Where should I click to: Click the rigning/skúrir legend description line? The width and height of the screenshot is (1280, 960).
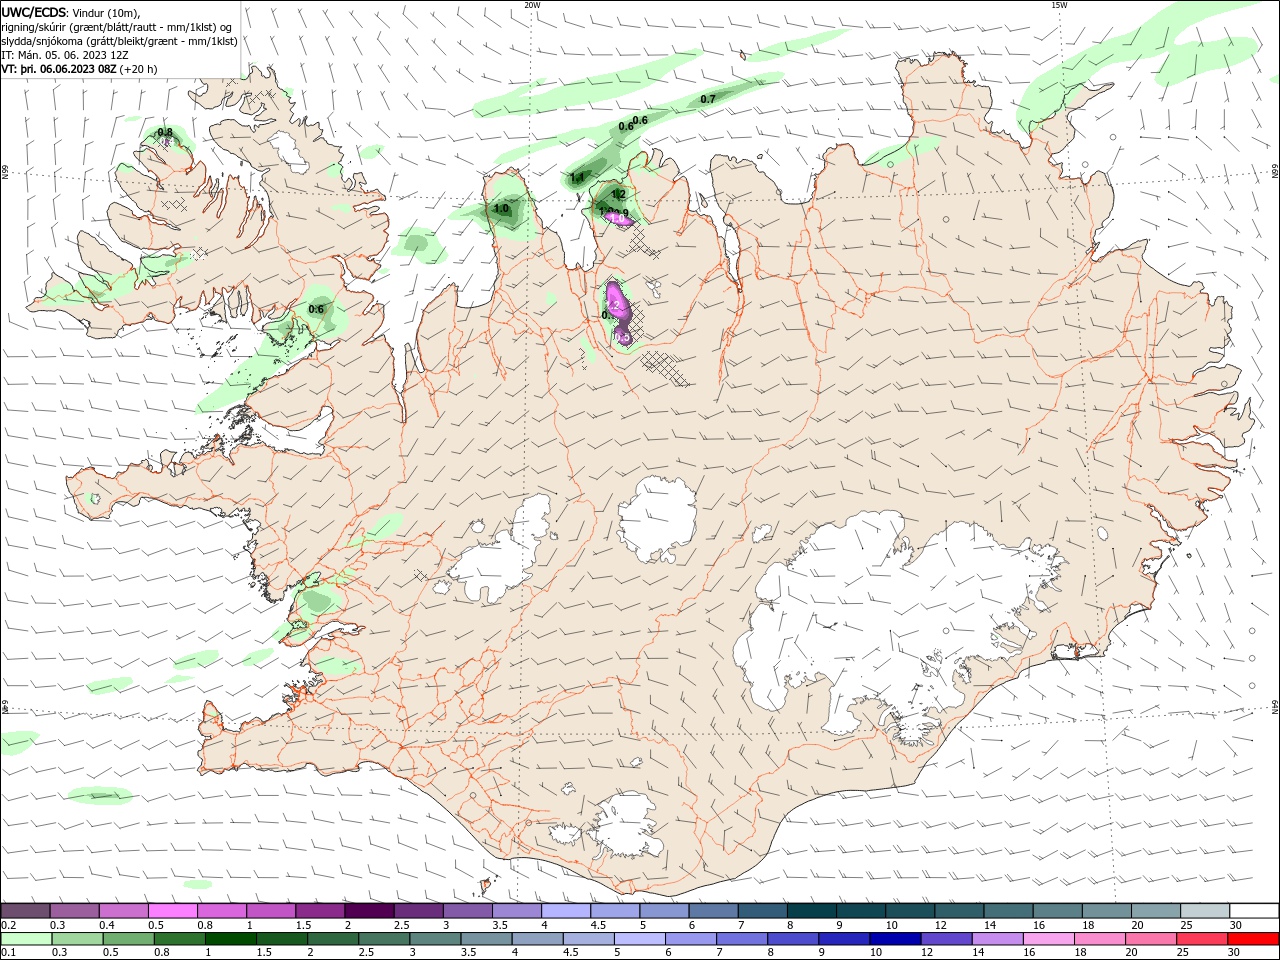[117, 27]
